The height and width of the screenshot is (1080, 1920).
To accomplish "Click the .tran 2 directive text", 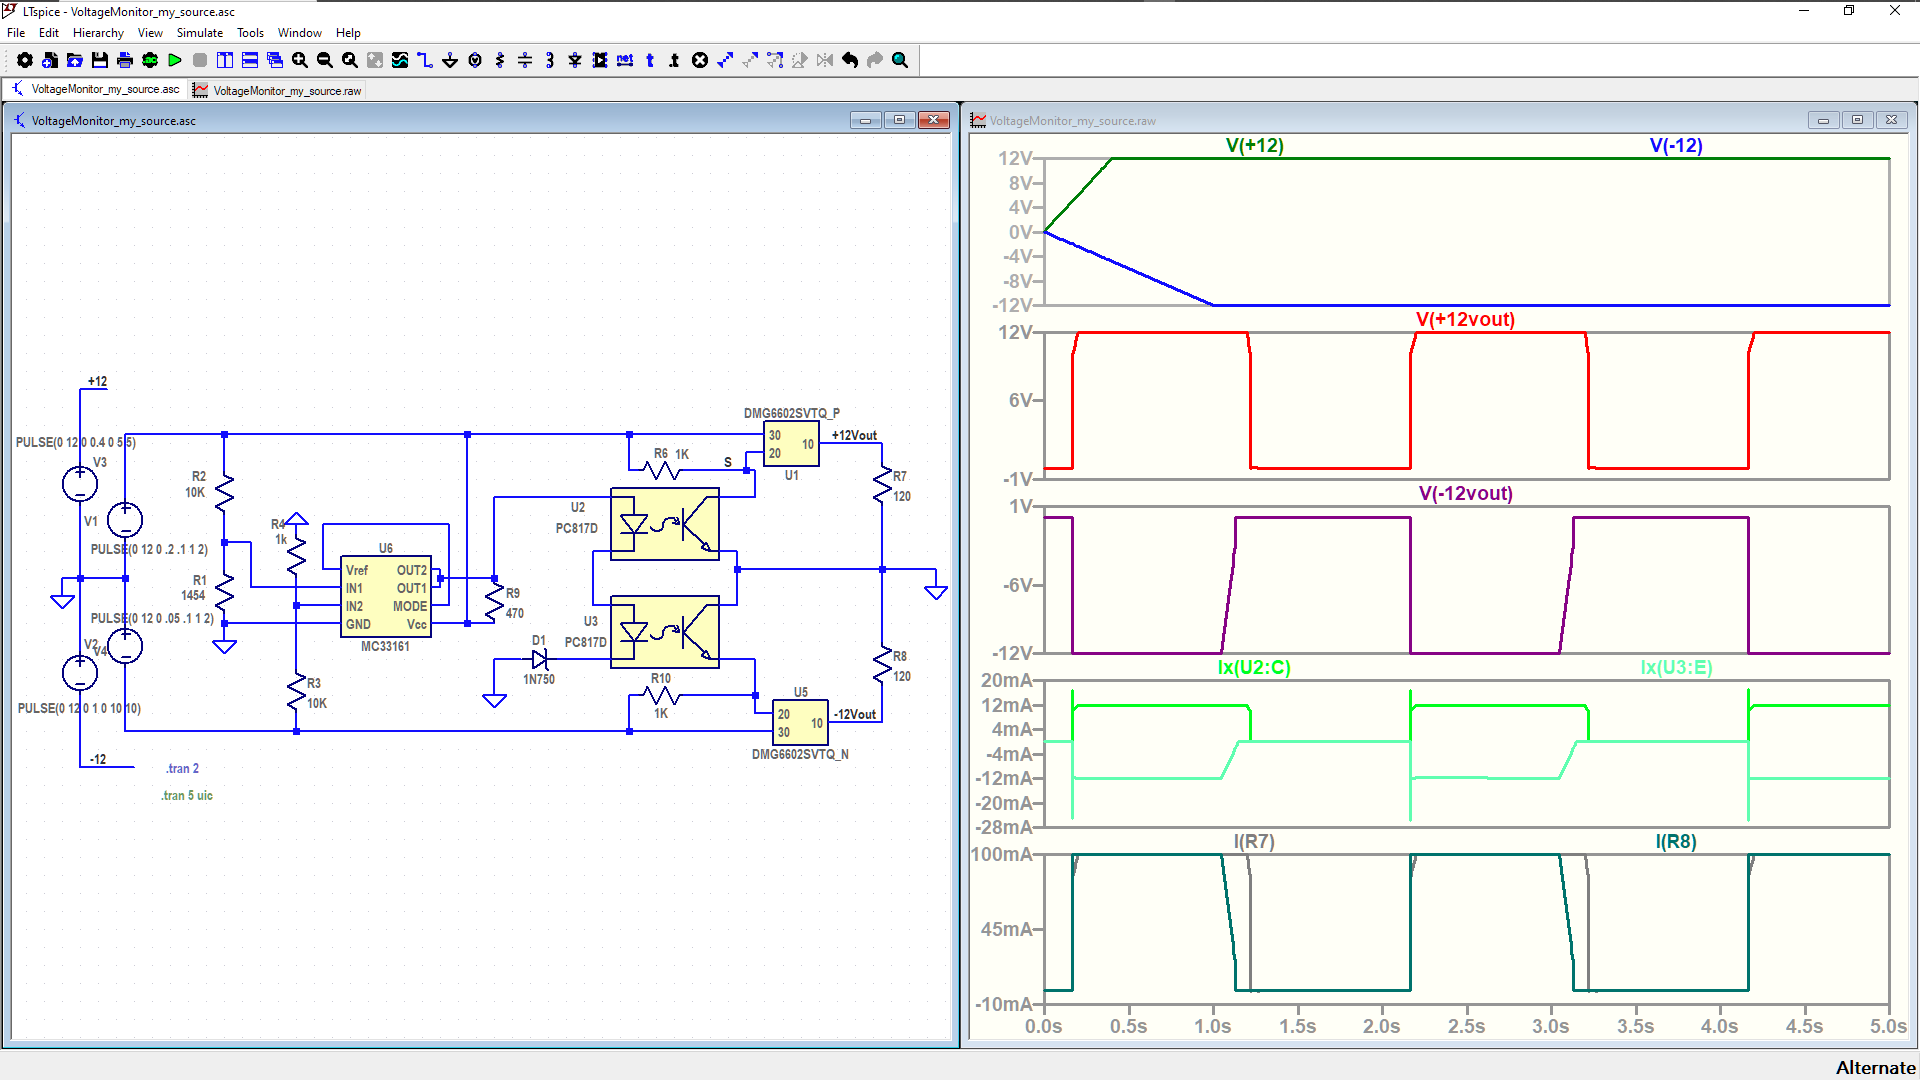I will coord(182,768).
